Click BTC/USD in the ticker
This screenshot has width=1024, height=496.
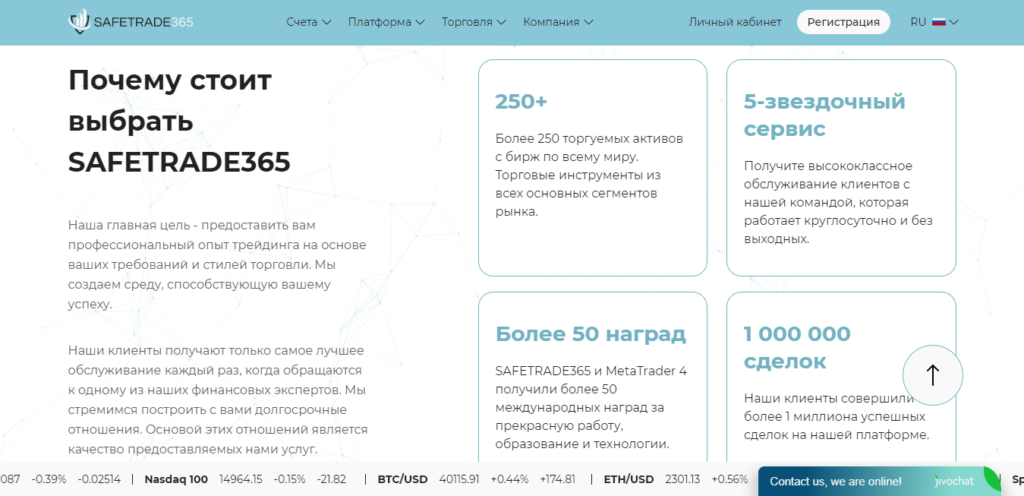(402, 480)
